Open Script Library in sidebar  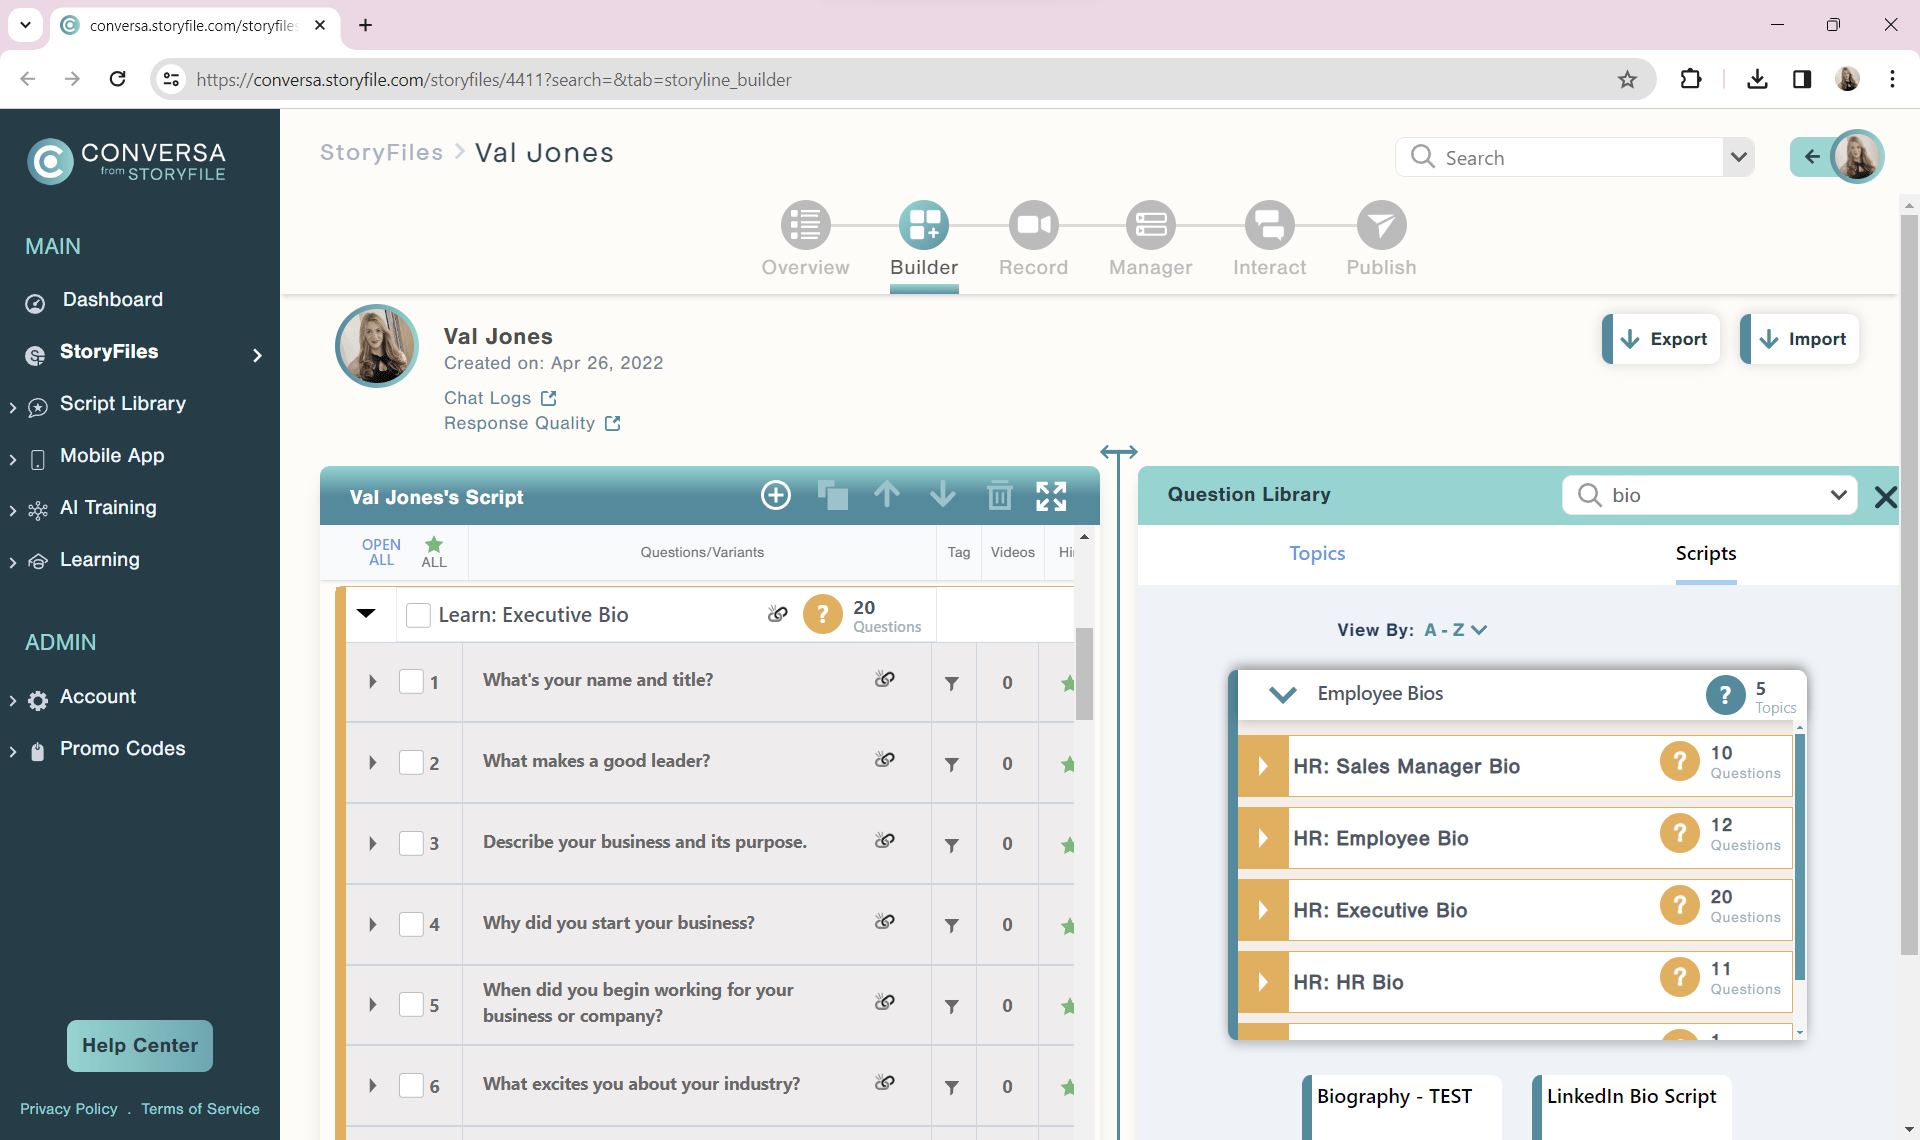coord(122,404)
